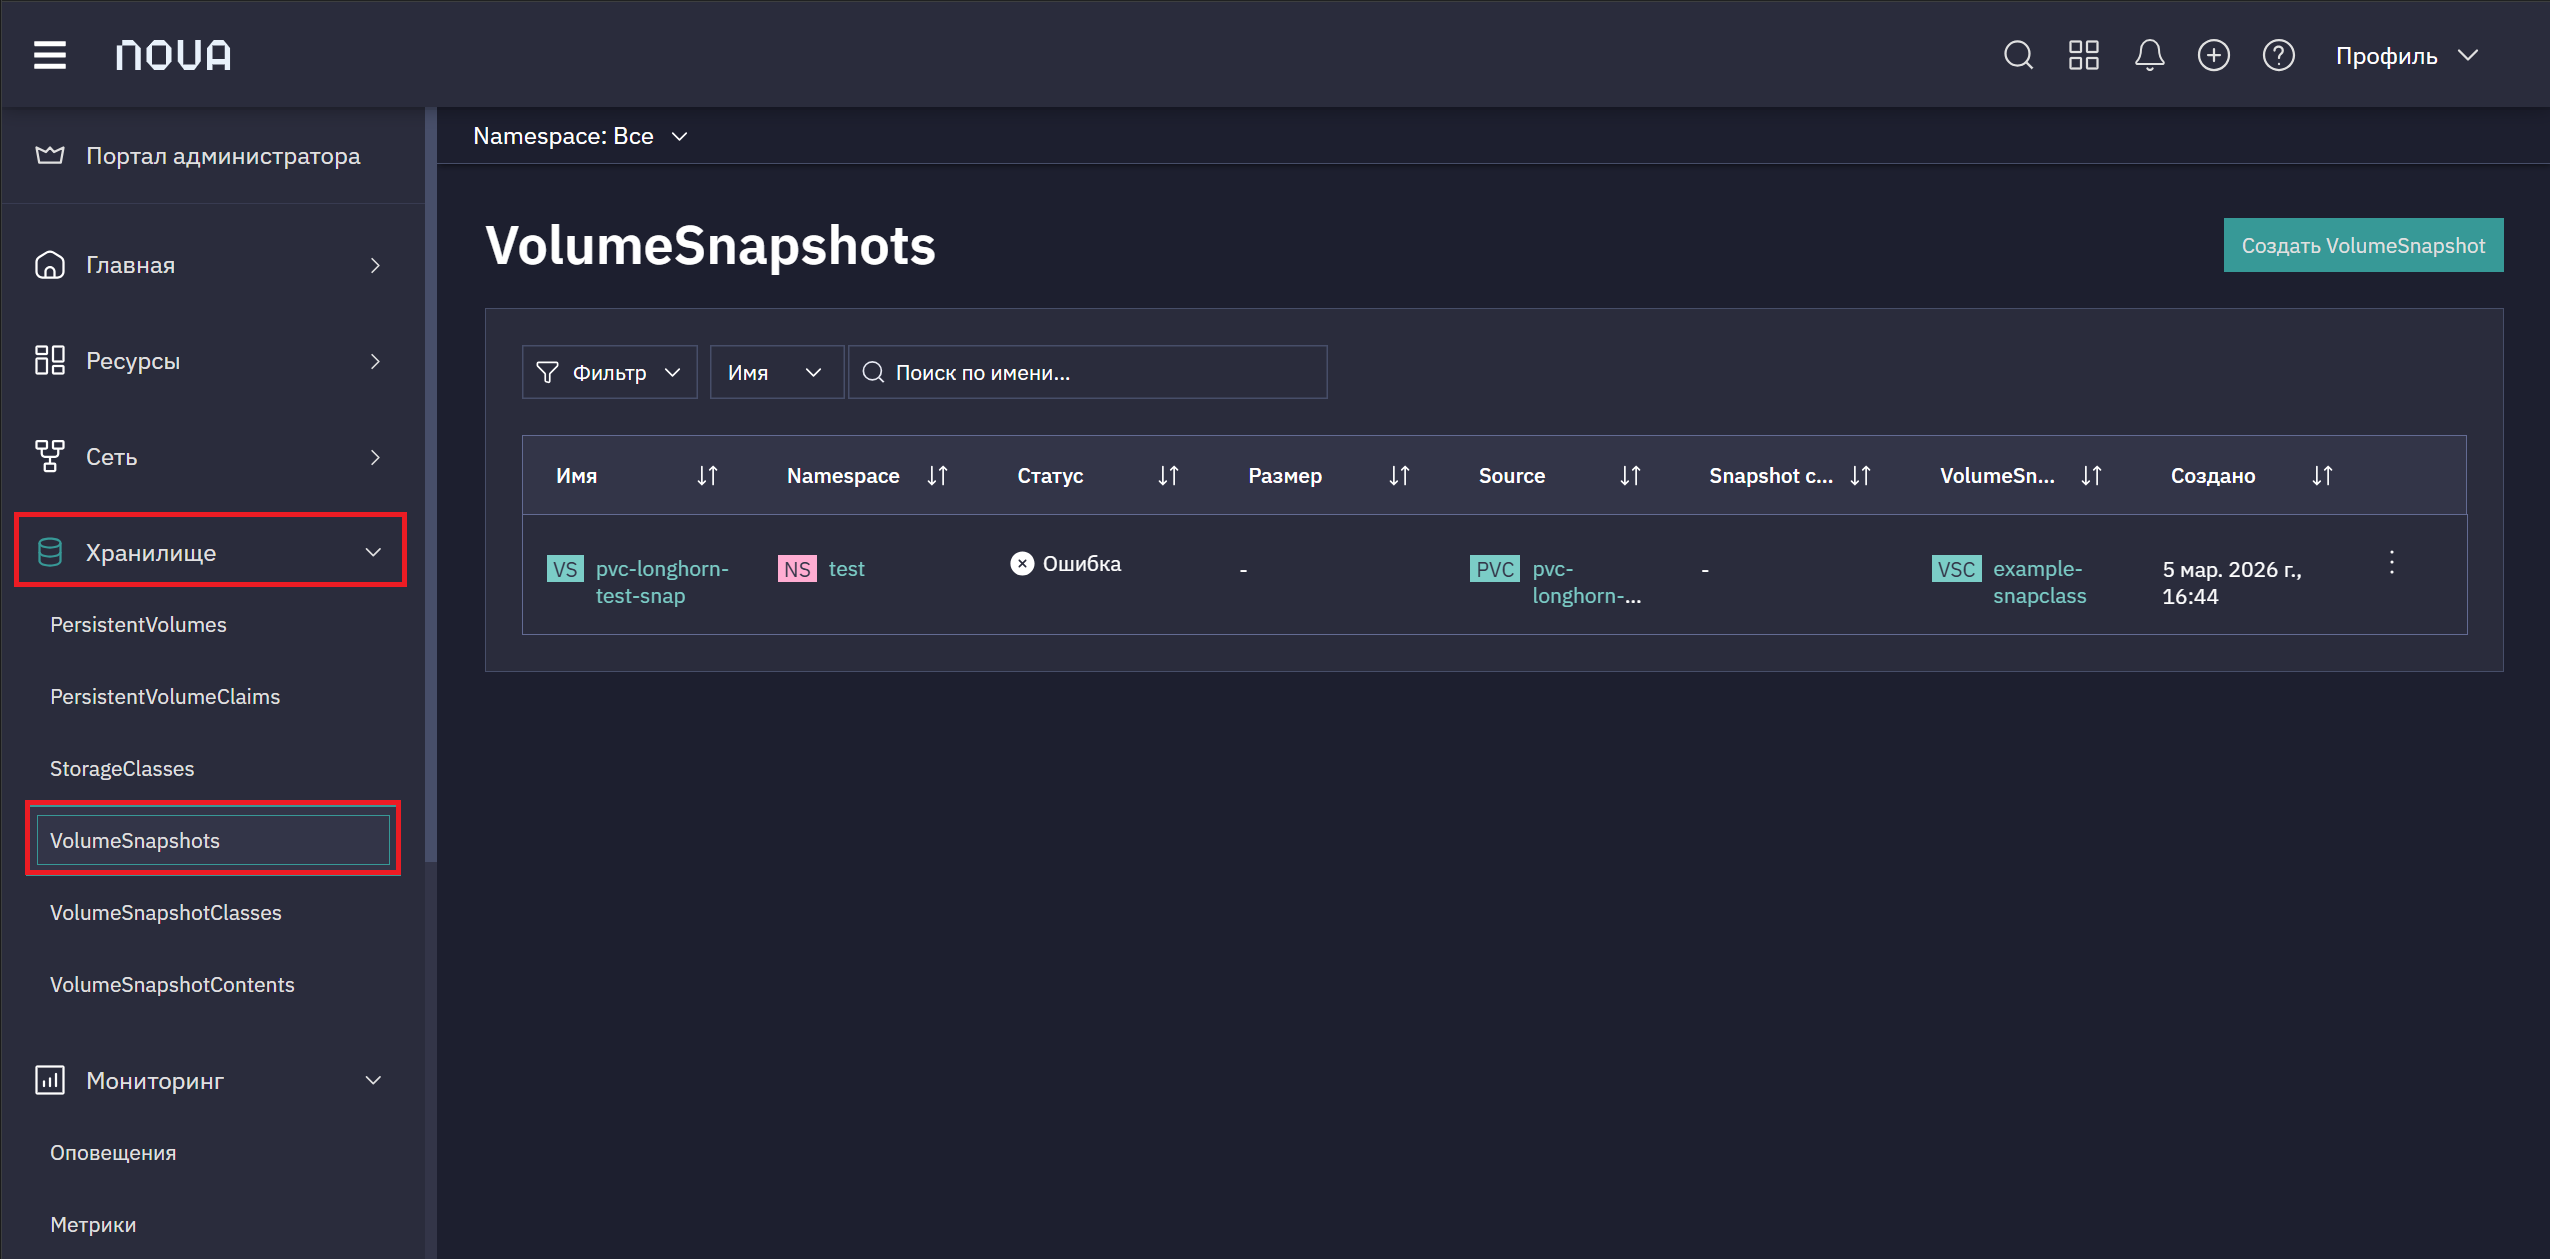Click the Мониторинг chart icon

[50, 1080]
